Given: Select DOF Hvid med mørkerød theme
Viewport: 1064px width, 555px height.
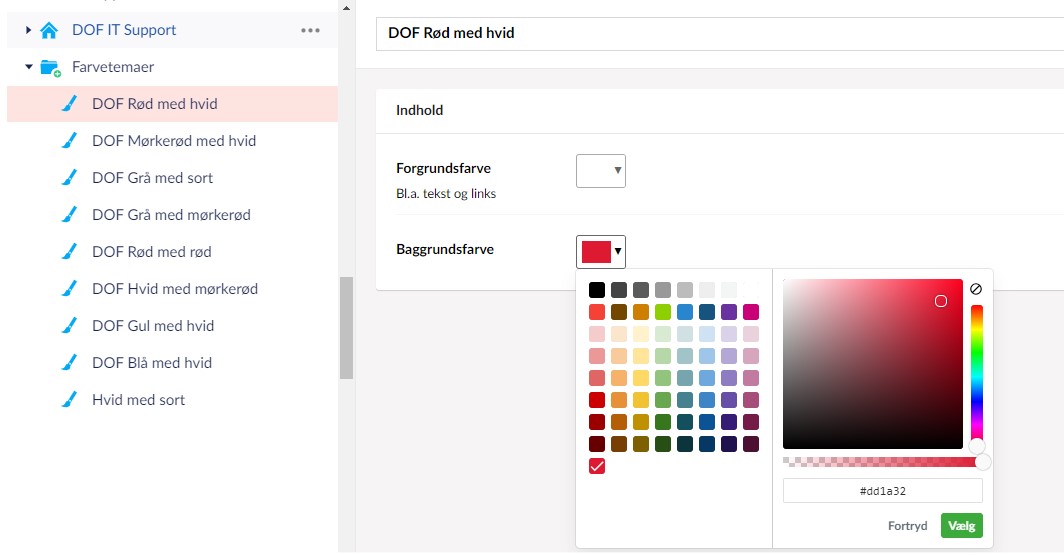Looking at the screenshot, I should pos(175,288).
